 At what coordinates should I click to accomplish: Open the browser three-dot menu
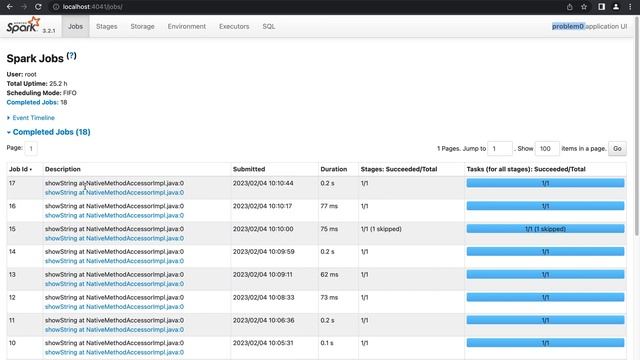(630, 7)
